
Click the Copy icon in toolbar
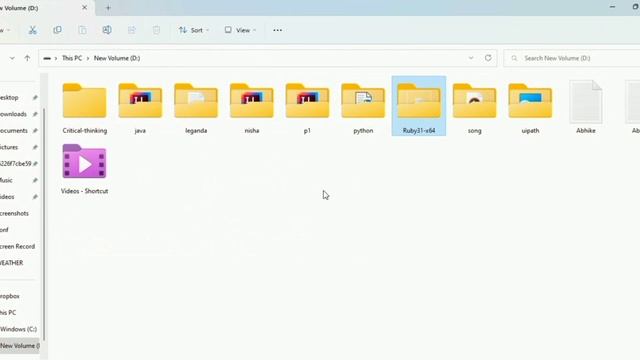pyautogui.click(x=57, y=30)
